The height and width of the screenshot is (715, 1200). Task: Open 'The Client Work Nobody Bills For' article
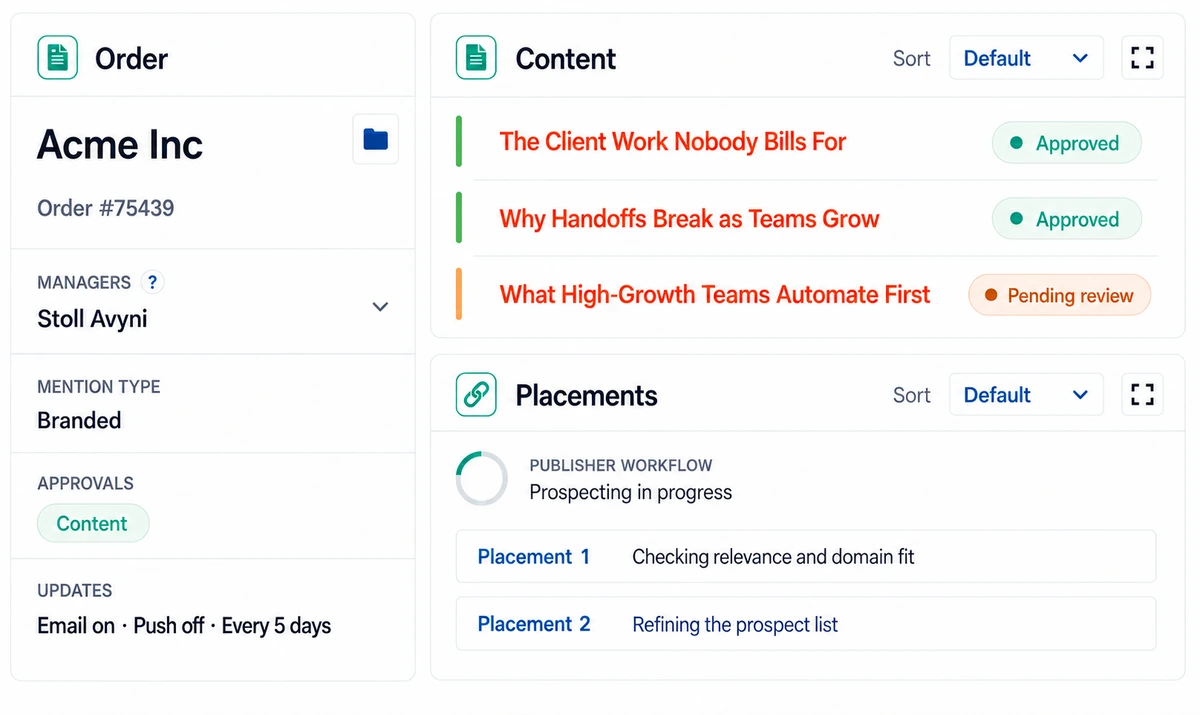tap(673, 142)
